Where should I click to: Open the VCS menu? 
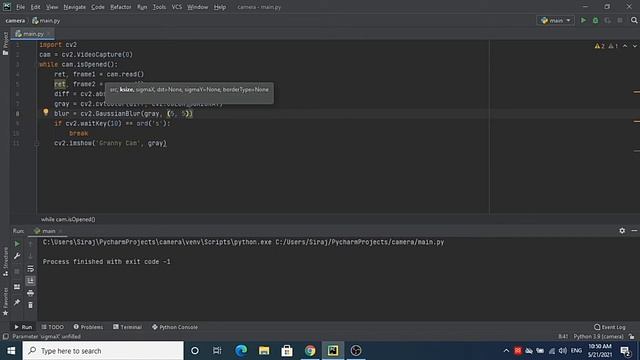[x=177, y=7]
